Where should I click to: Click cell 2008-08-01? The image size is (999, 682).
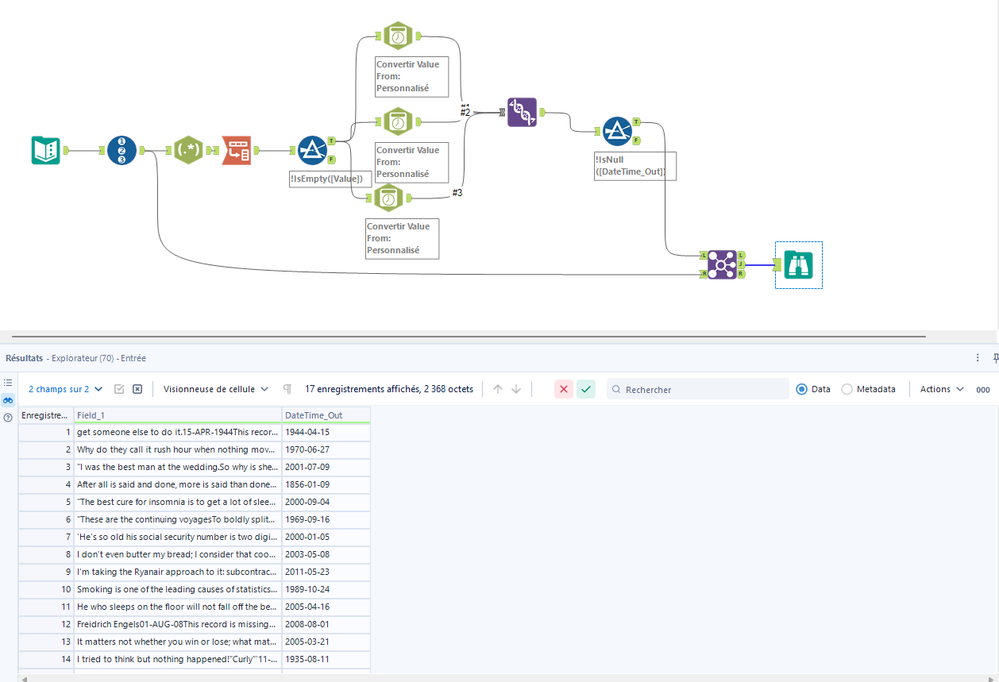point(326,625)
